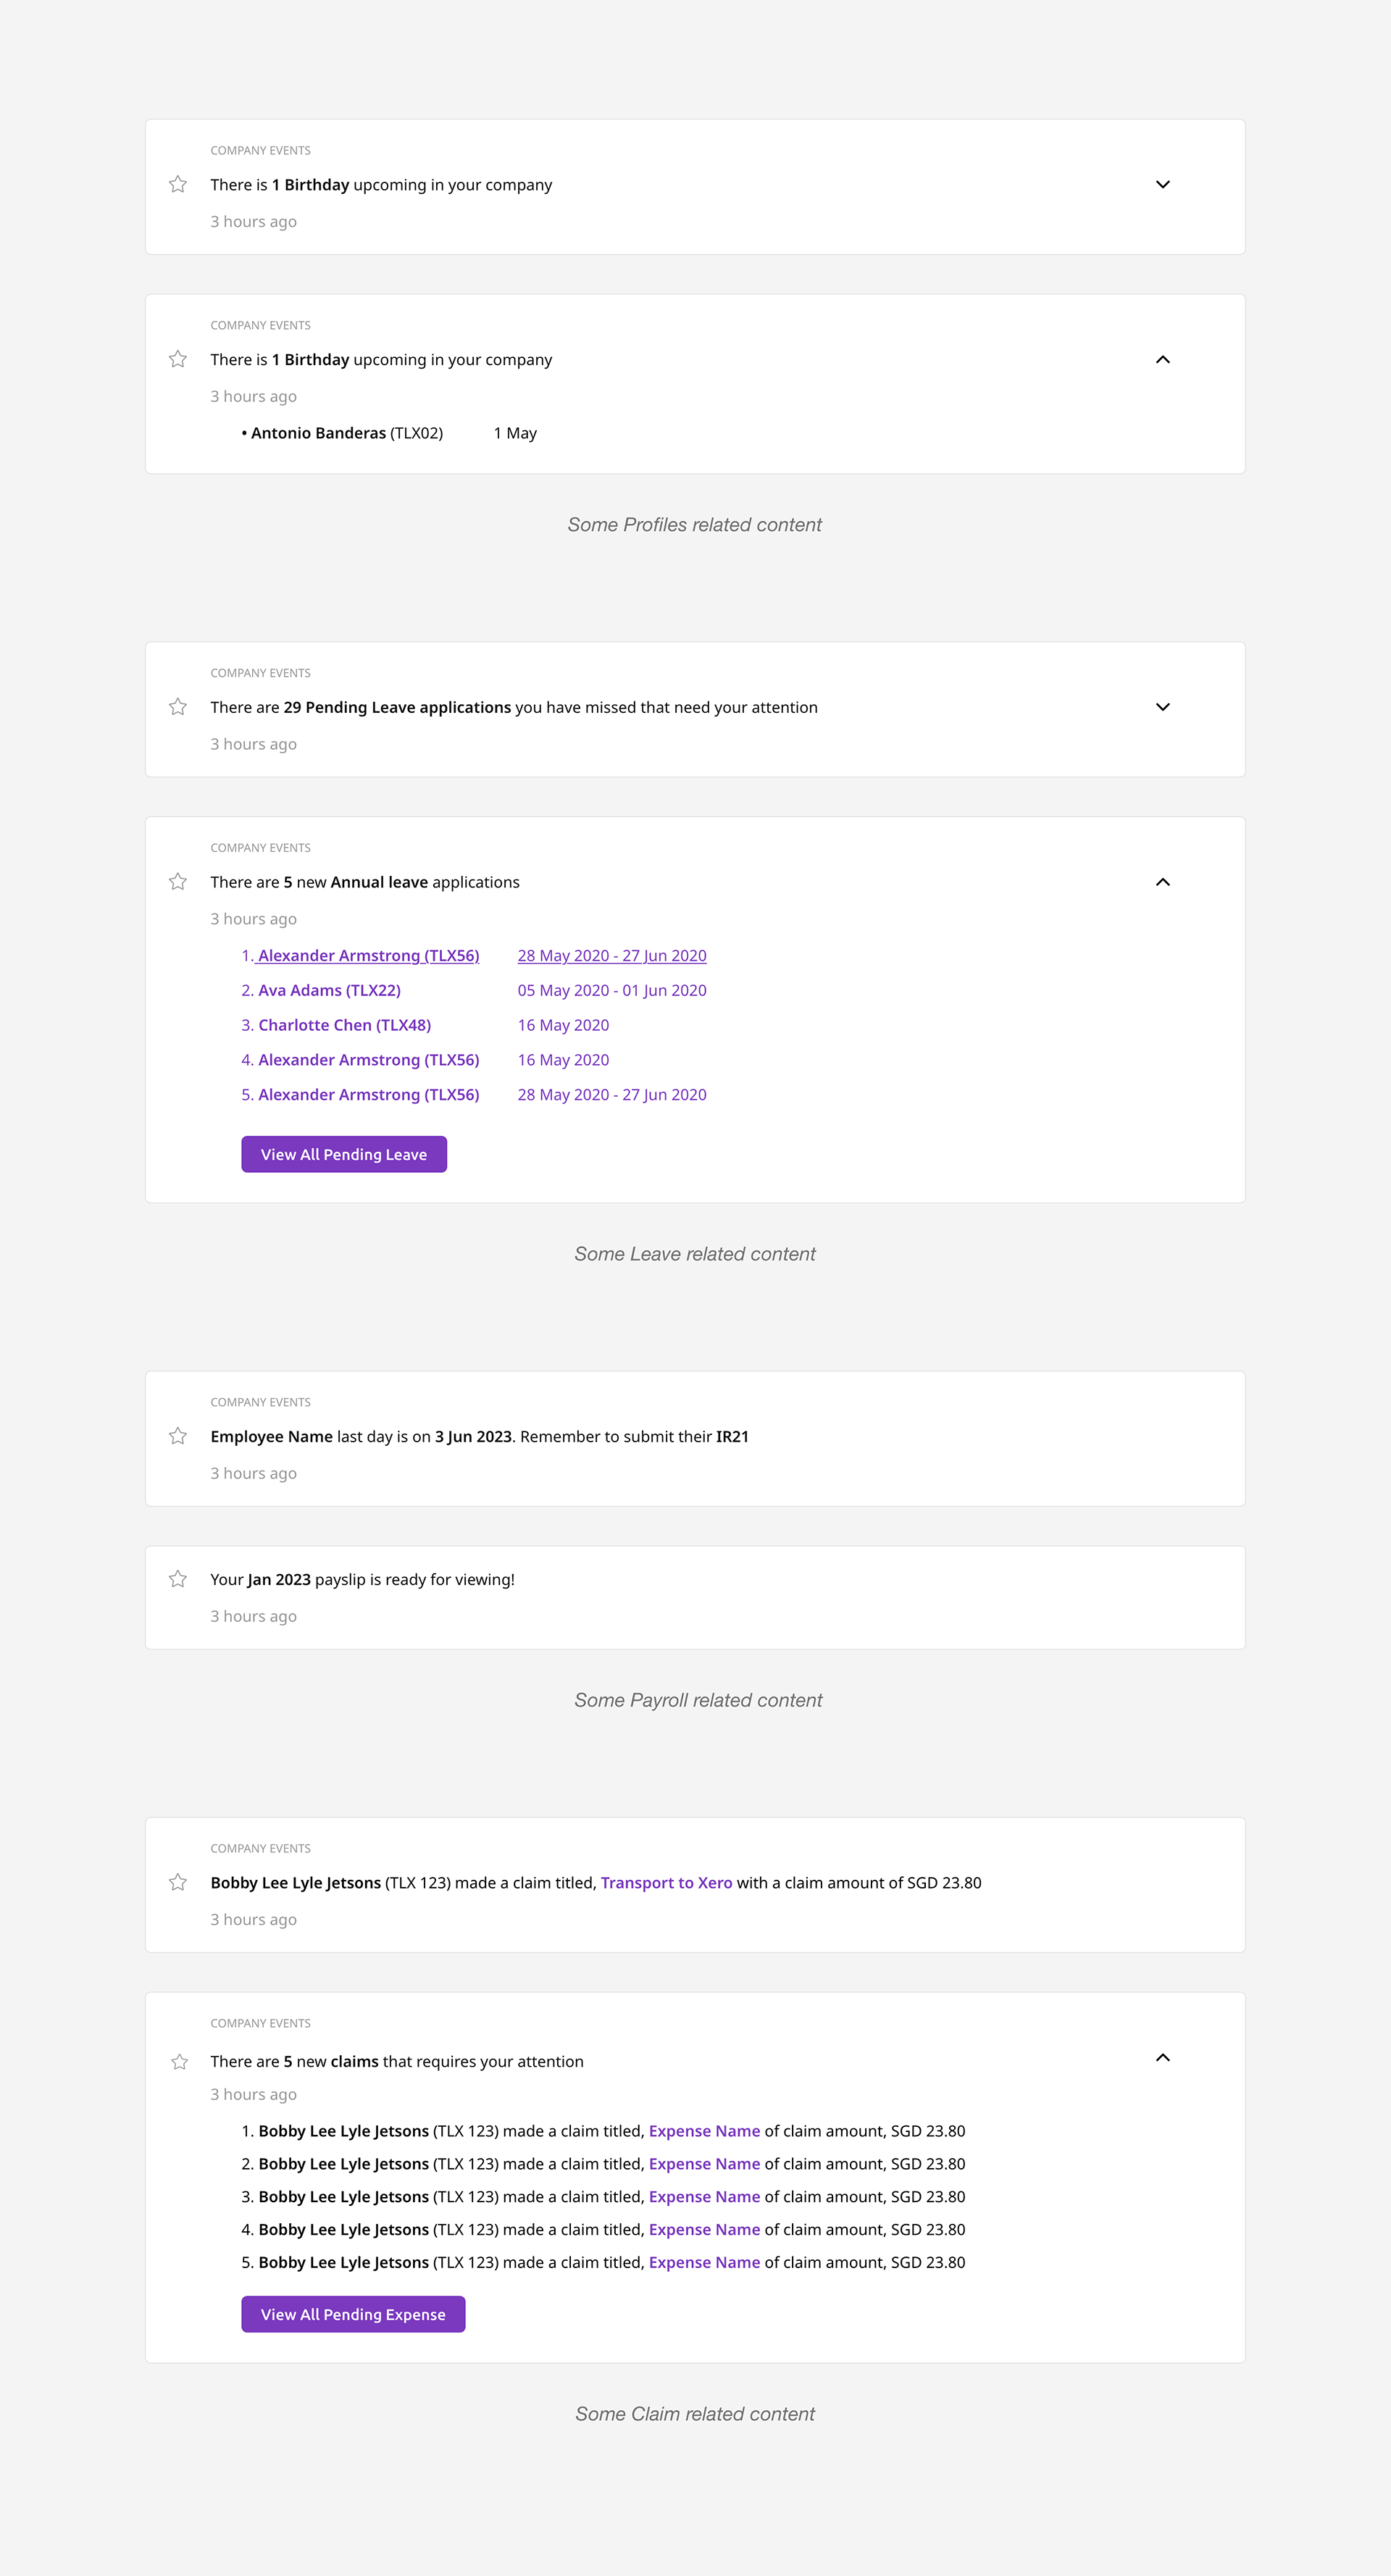Open Ava Adams (TLX22) leave application
The image size is (1391, 2576).
pyautogui.click(x=329, y=990)
